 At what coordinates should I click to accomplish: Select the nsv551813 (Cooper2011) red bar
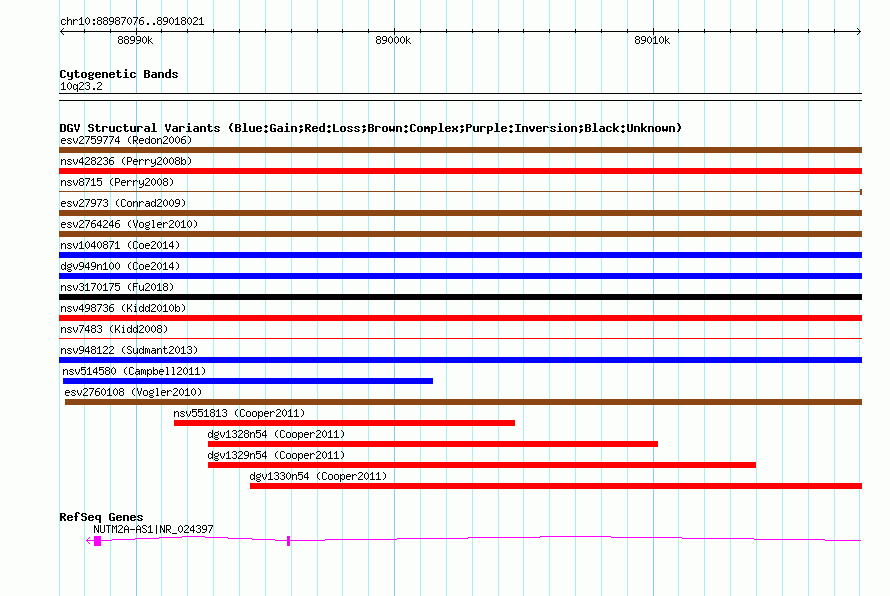click(x=344, y=423)
